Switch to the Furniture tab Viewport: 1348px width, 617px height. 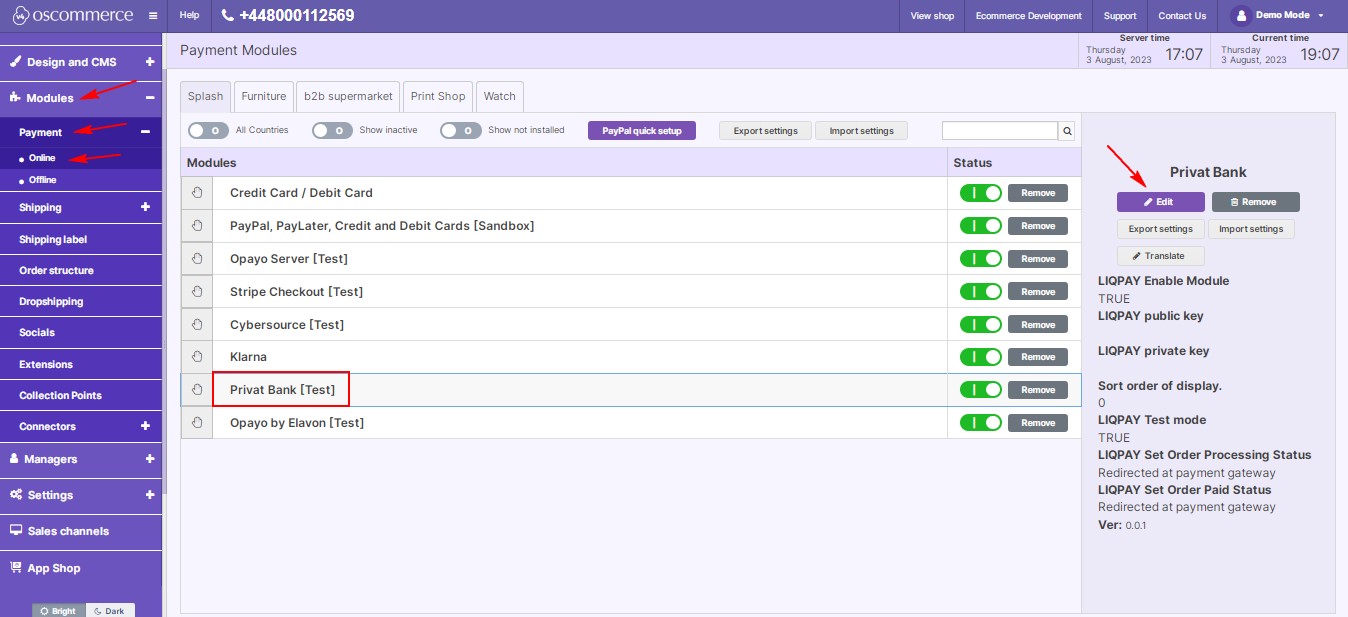[264, 97]
